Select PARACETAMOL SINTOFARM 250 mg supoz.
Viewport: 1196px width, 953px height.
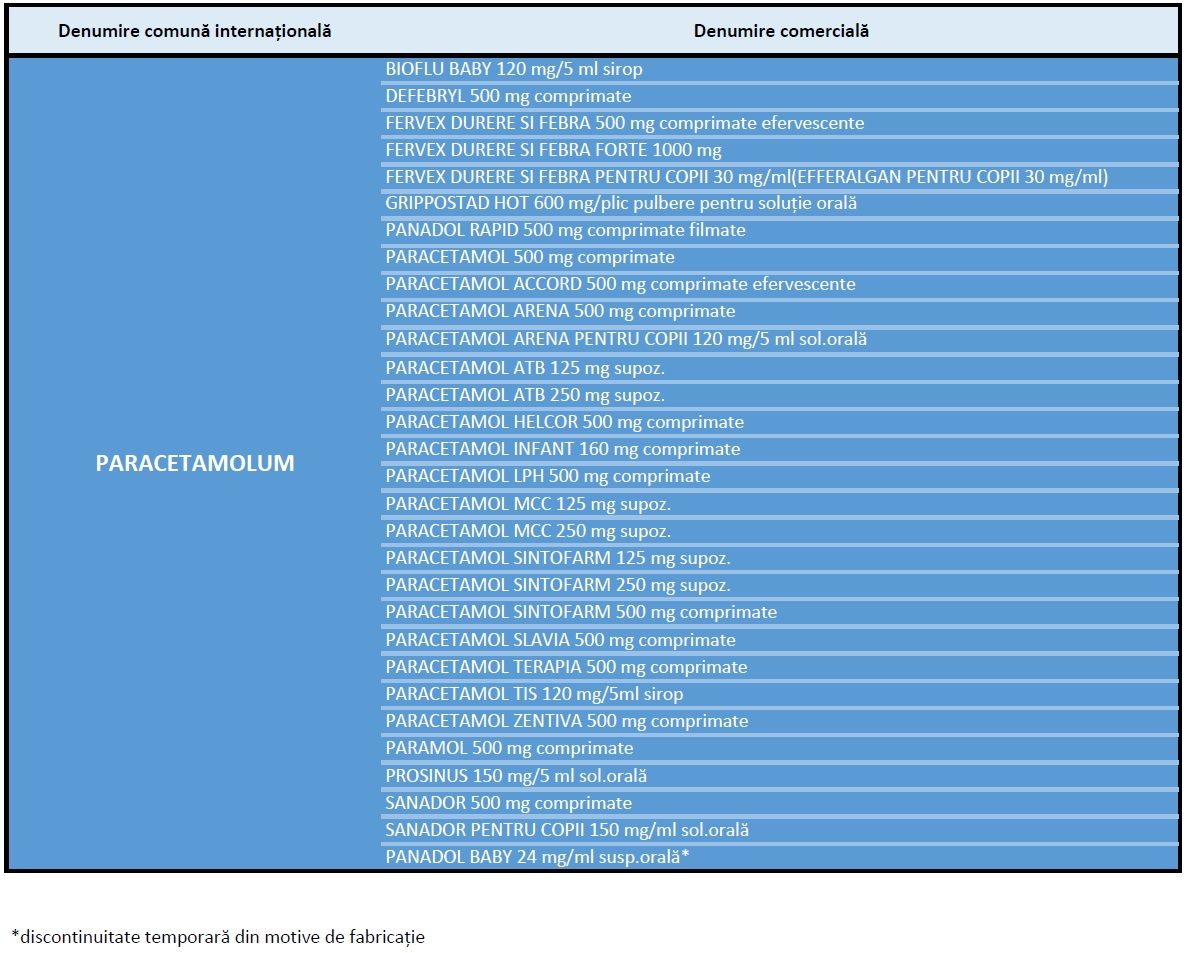tap(780, 585)
